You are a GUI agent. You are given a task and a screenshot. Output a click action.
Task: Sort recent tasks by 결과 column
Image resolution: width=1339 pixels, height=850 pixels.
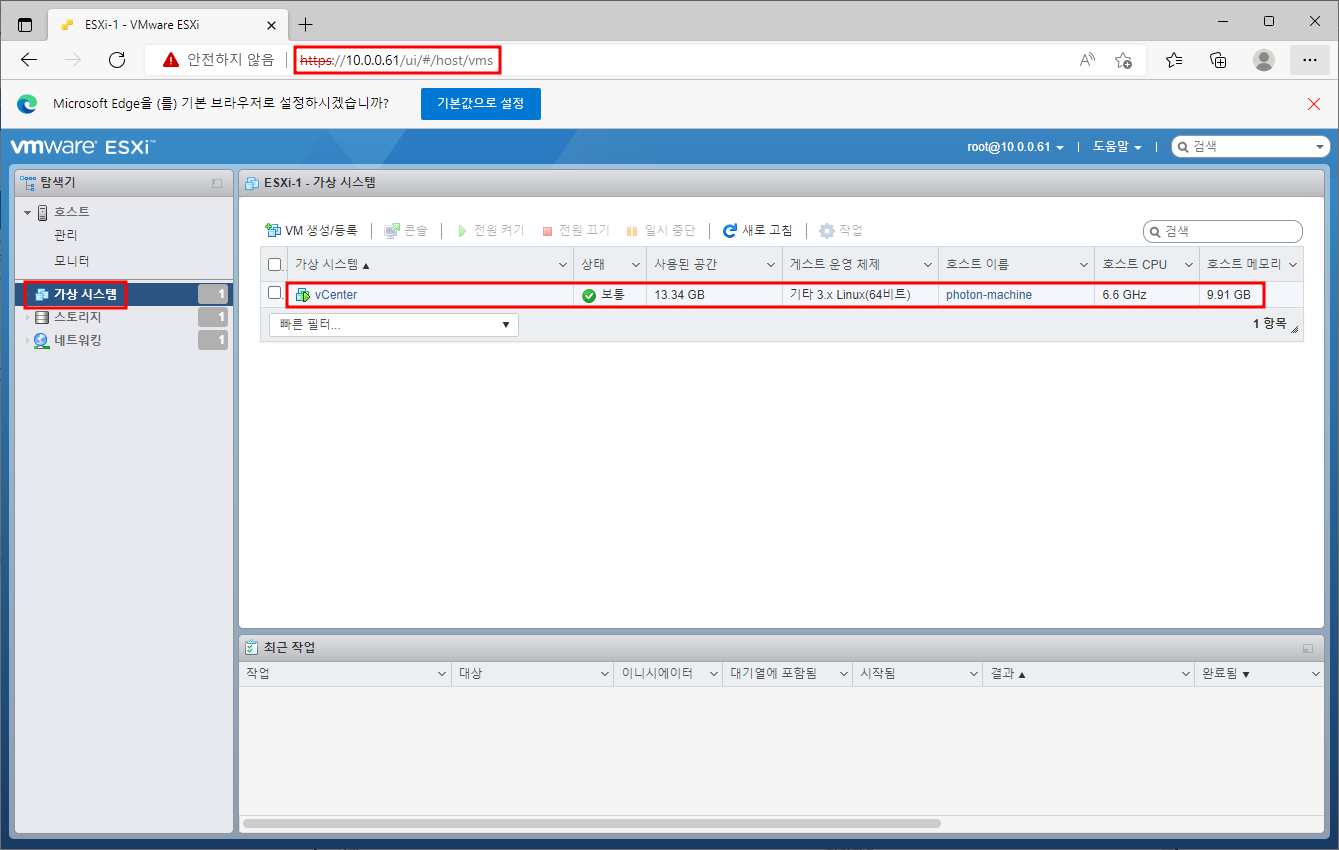[1008, 675]
